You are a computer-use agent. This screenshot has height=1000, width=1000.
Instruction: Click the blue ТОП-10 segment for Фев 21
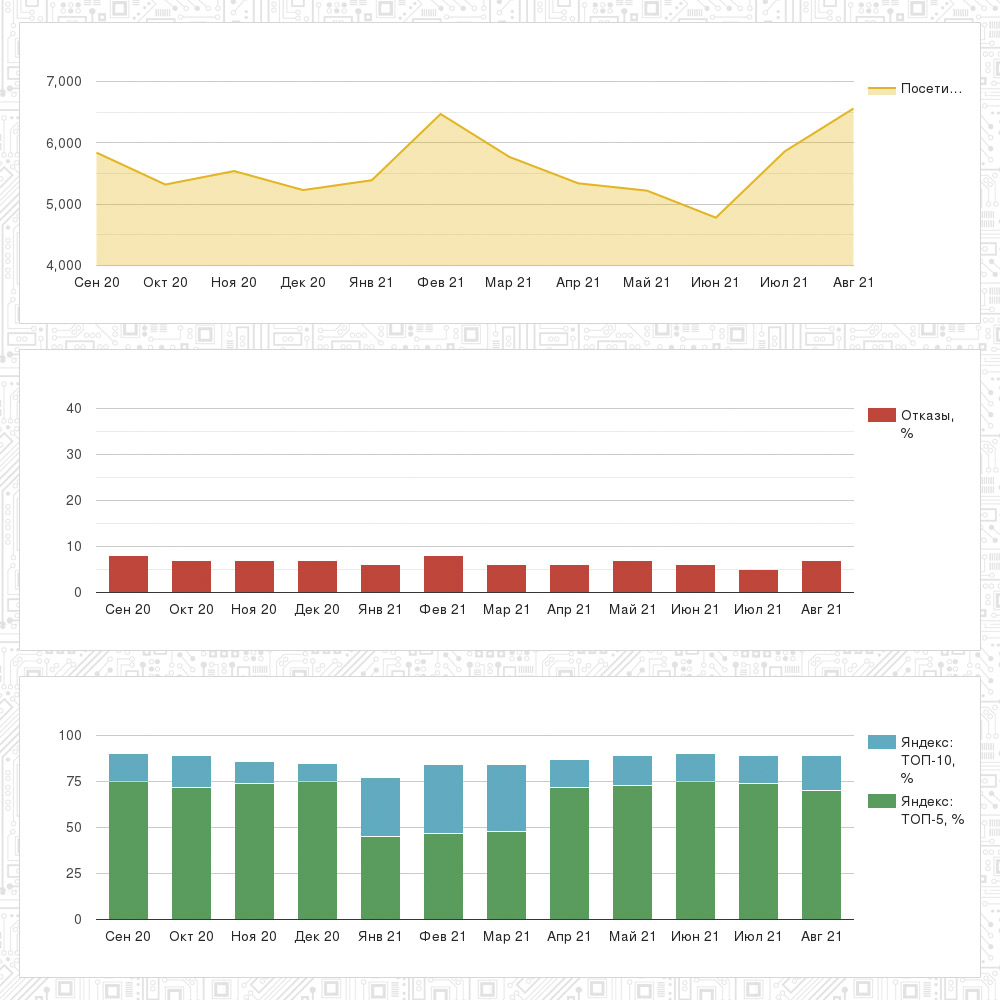(x=443, y=799)
